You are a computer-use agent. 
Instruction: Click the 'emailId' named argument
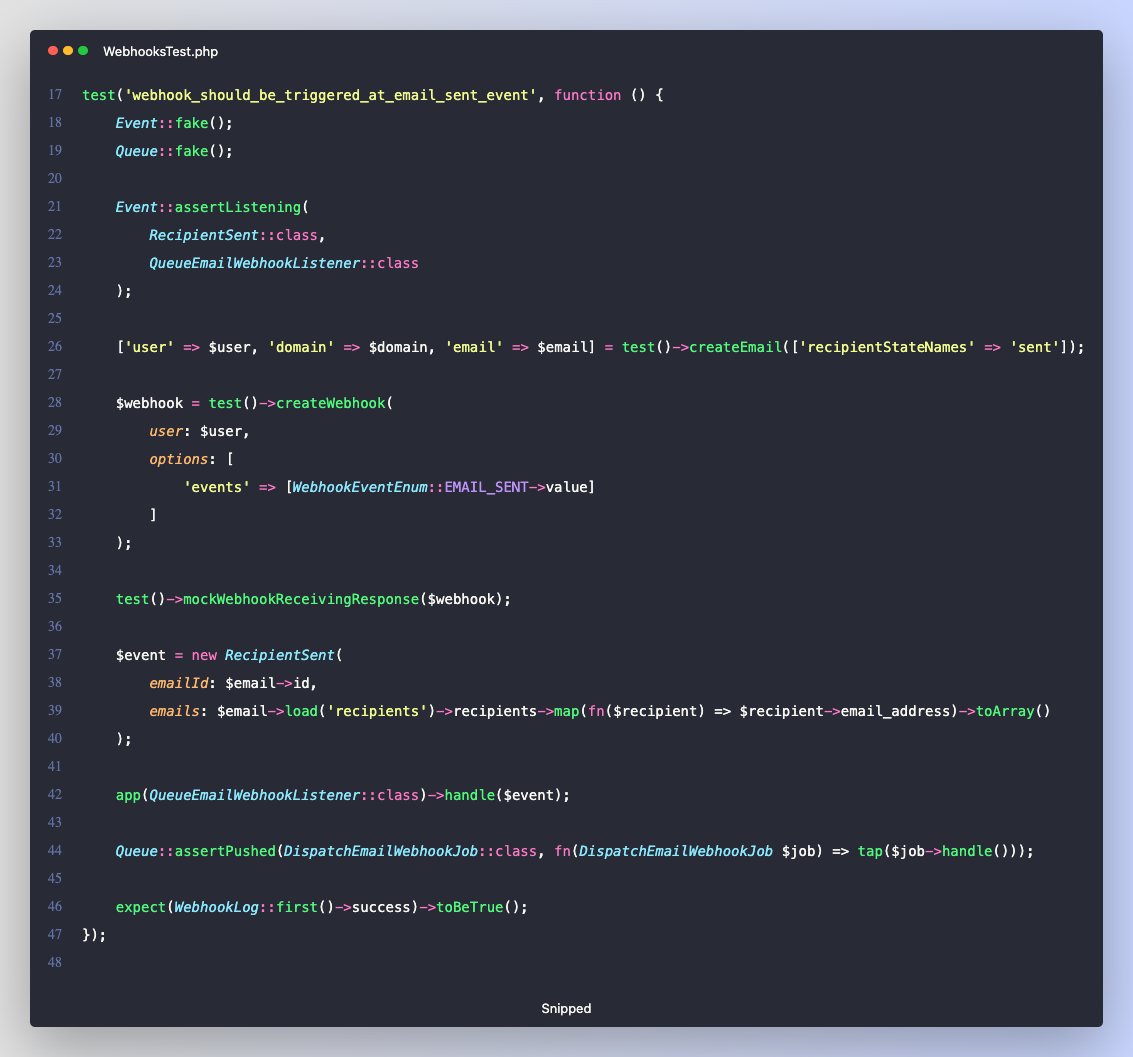[178, 683]
